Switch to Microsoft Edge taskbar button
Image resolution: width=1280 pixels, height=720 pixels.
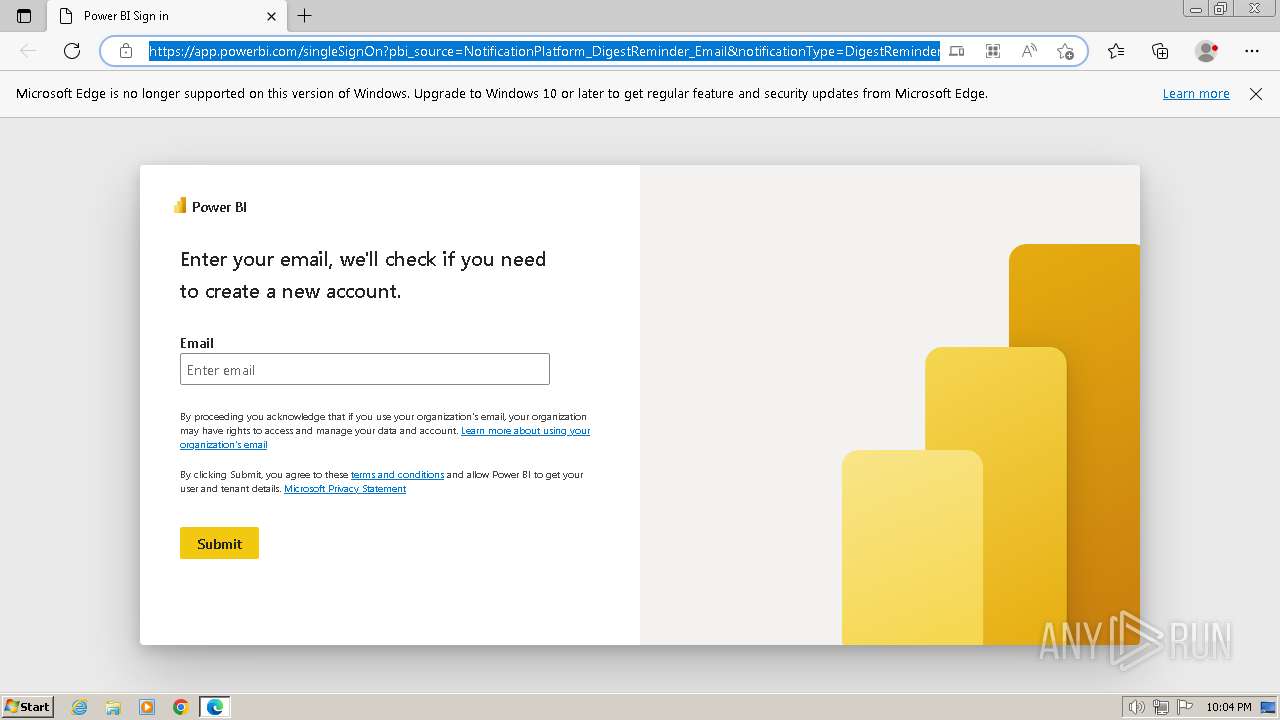(215, 707)
